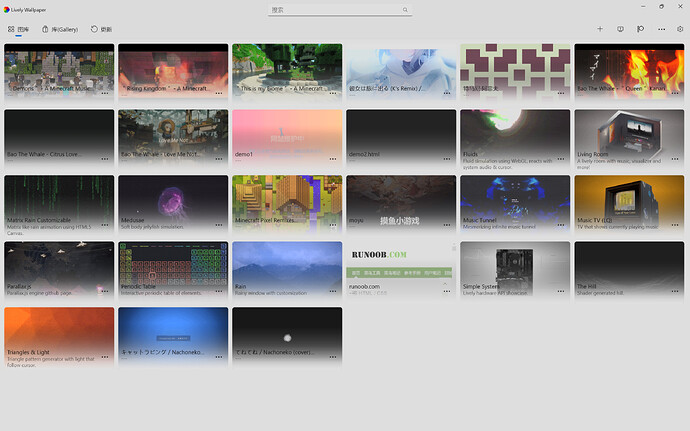Click the magnifier icon in search box
Viewport: 690px width, 431px height.
(x=405, y=10)
